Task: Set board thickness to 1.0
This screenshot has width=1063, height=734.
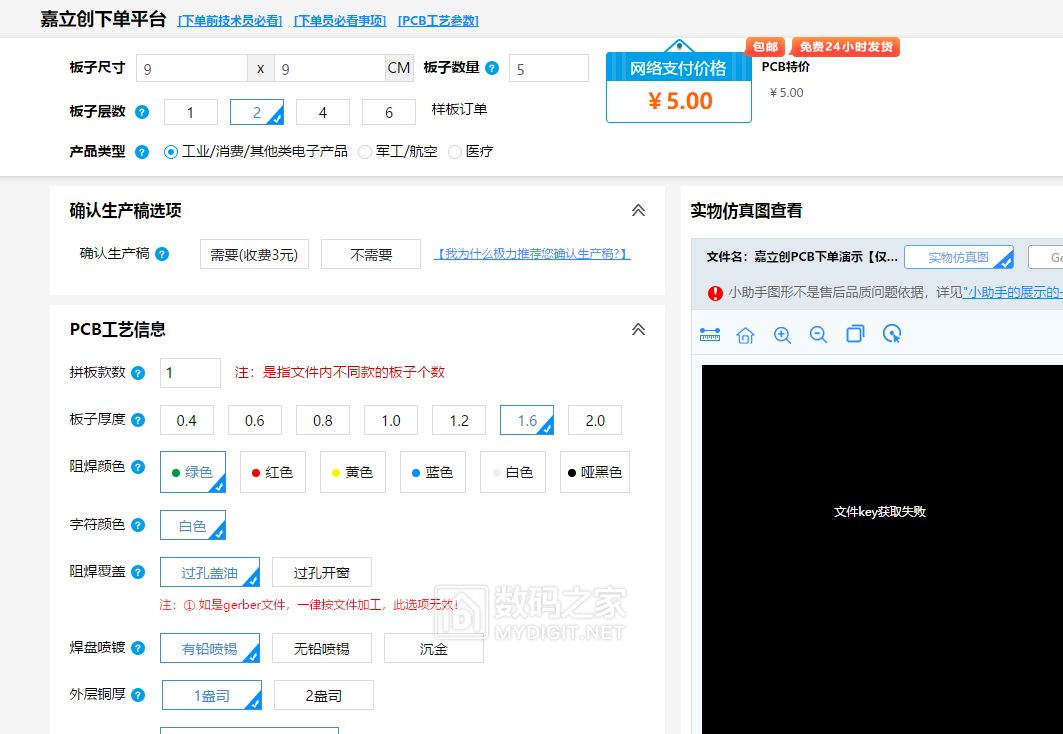Action: 391,420
